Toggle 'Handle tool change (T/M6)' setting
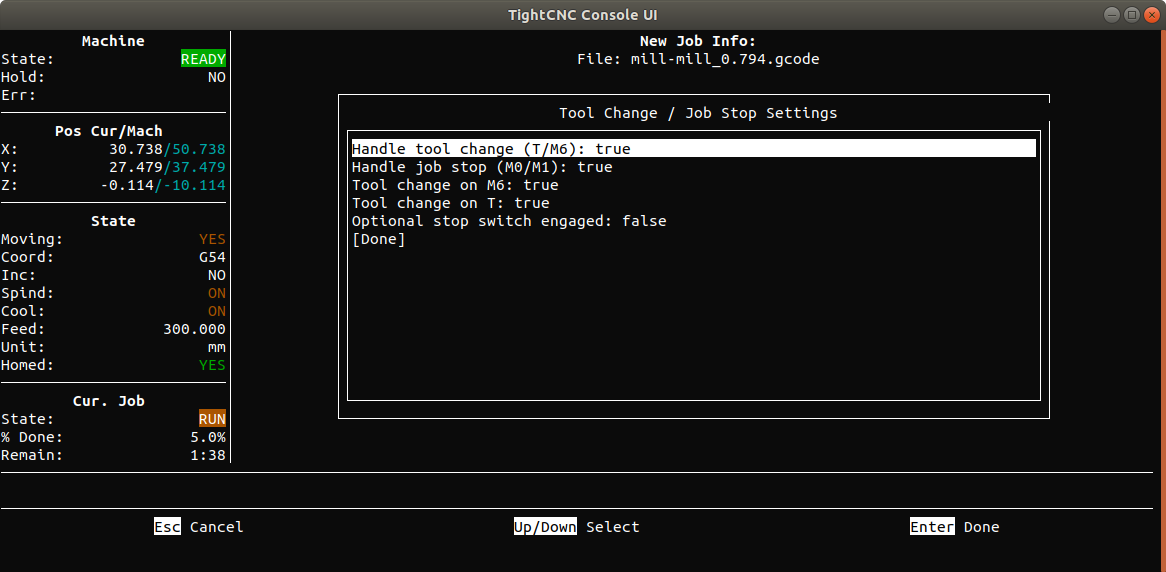 click(x=693, y=149)
